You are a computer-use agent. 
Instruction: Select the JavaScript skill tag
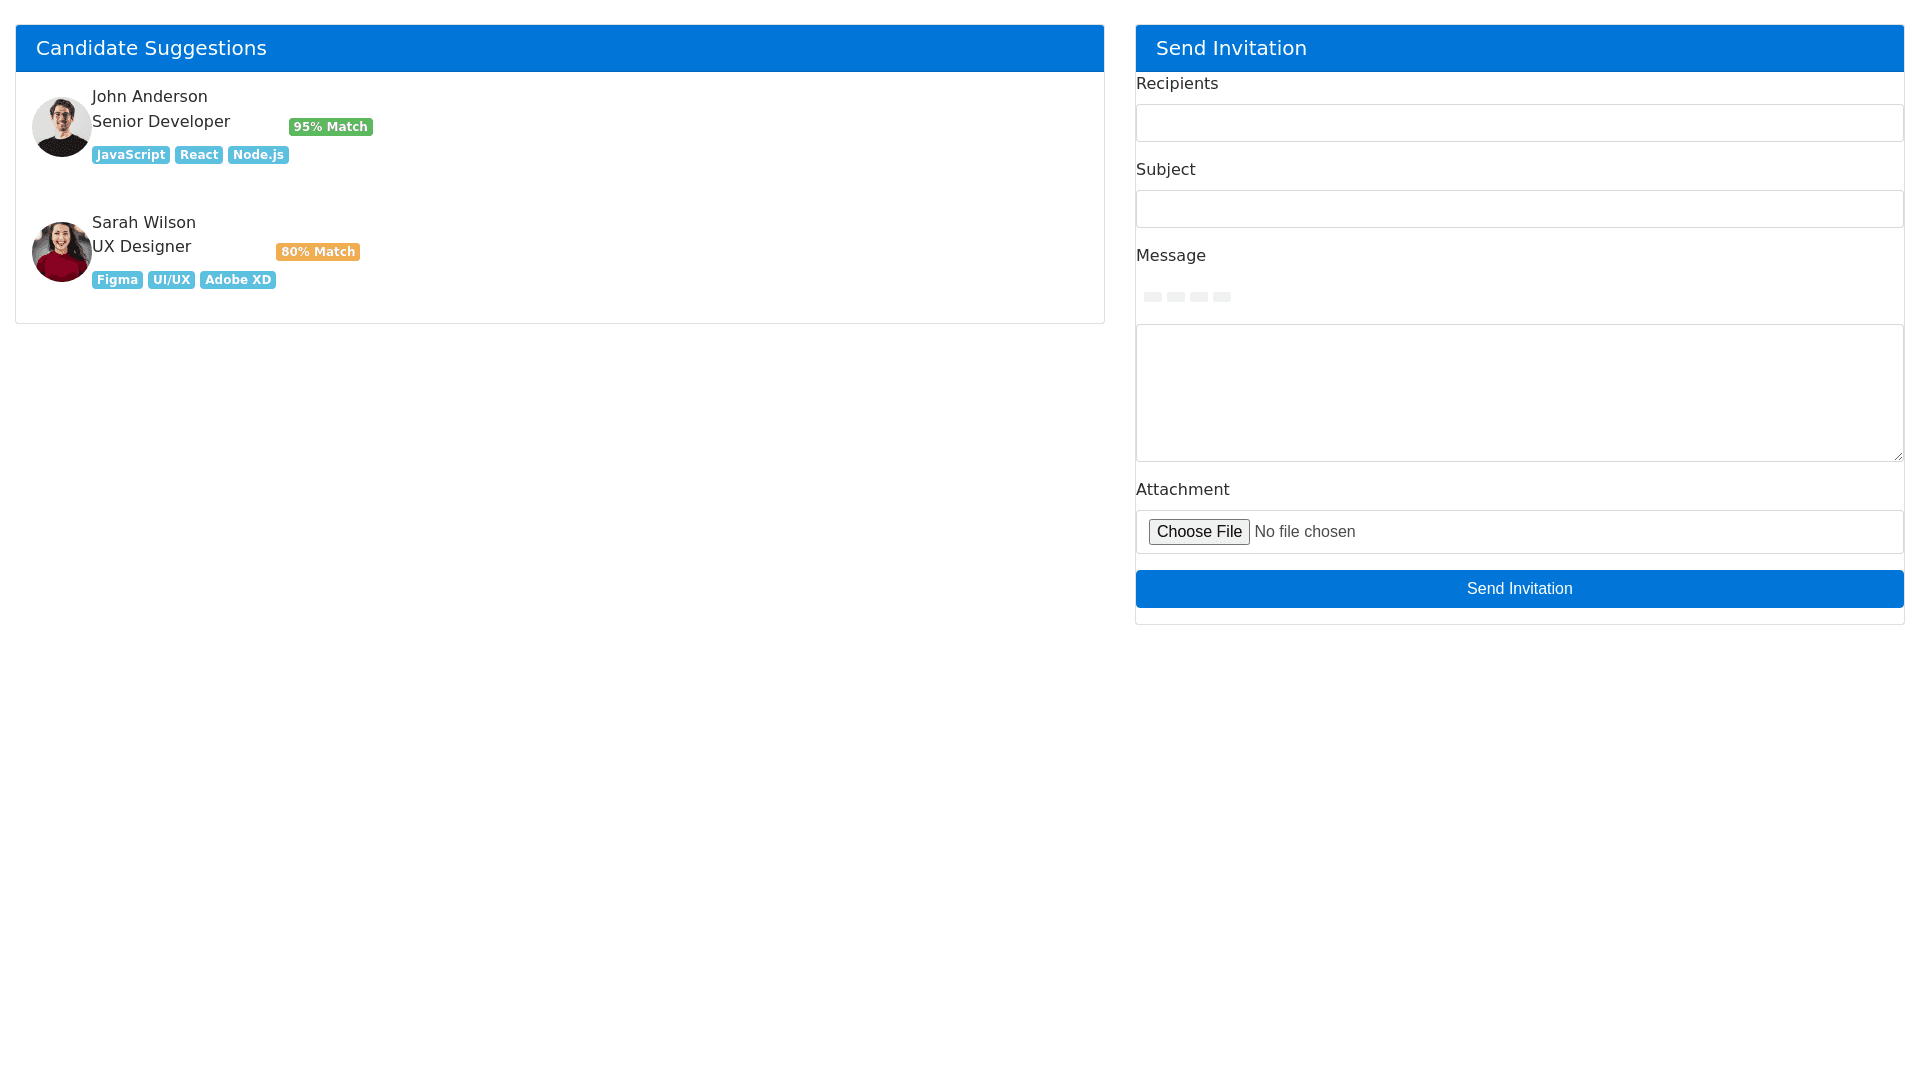[131, 155]
